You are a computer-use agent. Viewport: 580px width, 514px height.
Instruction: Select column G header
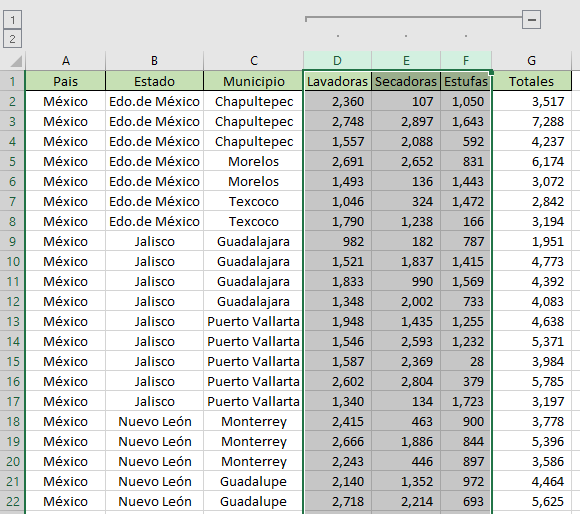tap(531, 61)
